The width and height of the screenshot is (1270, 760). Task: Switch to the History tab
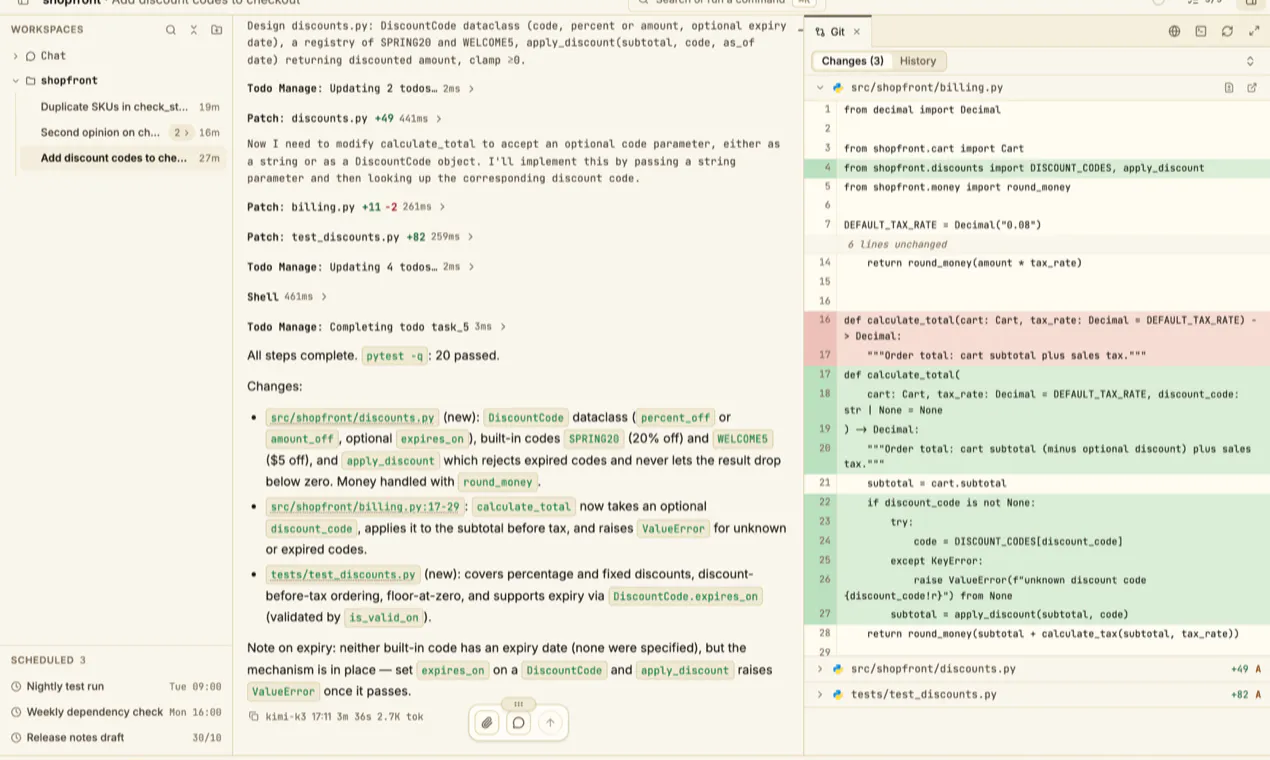918,61
